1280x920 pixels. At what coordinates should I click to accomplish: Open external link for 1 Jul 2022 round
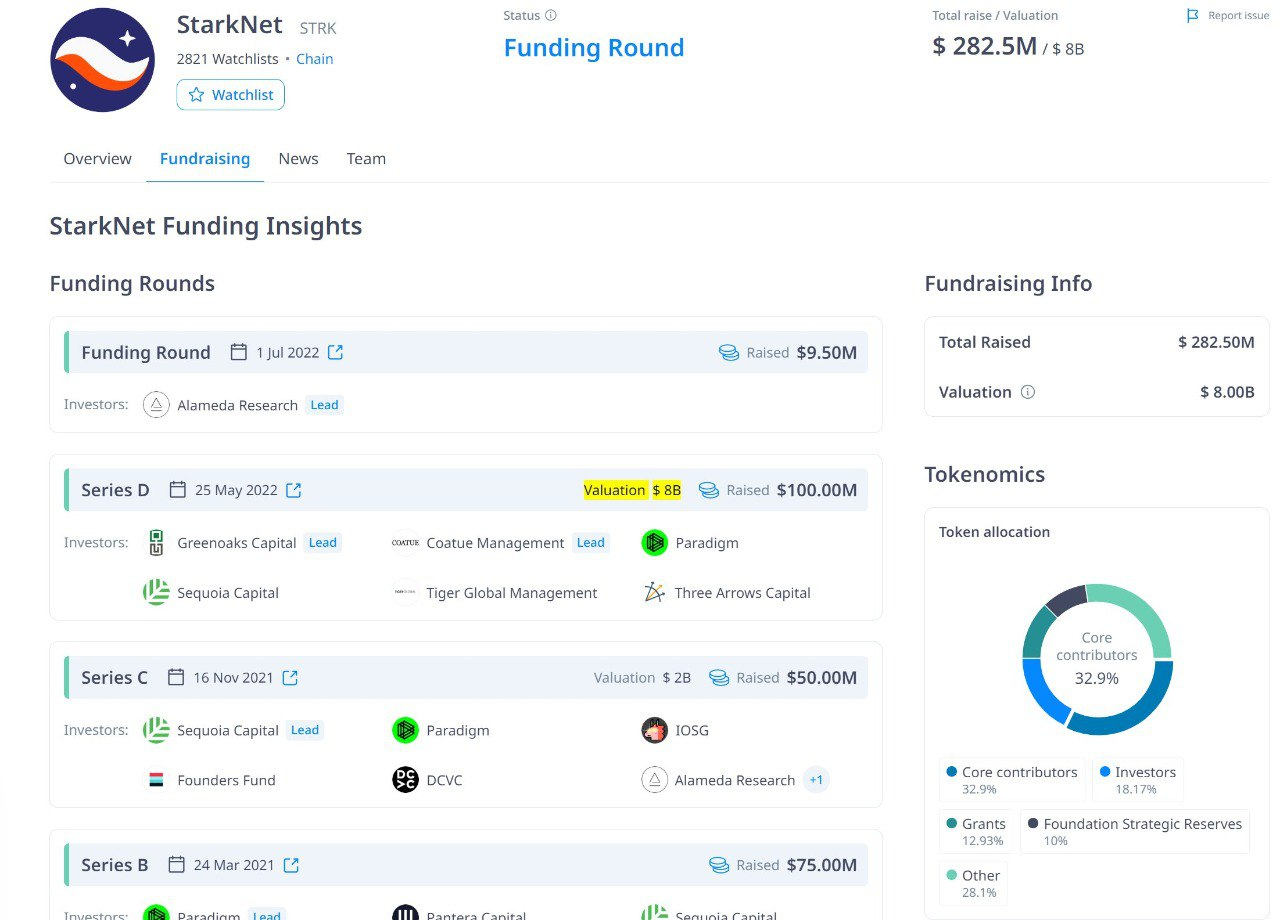(x=336, y=352)
